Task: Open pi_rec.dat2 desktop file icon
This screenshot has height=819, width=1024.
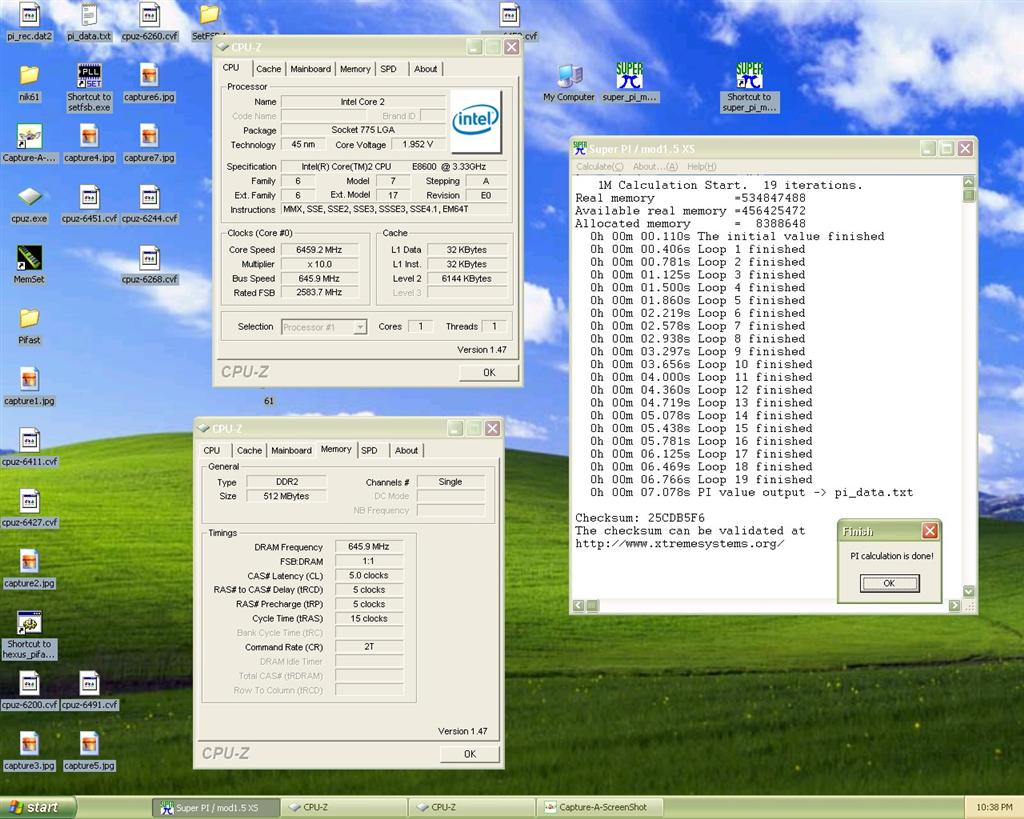Action: coord(29,22)
